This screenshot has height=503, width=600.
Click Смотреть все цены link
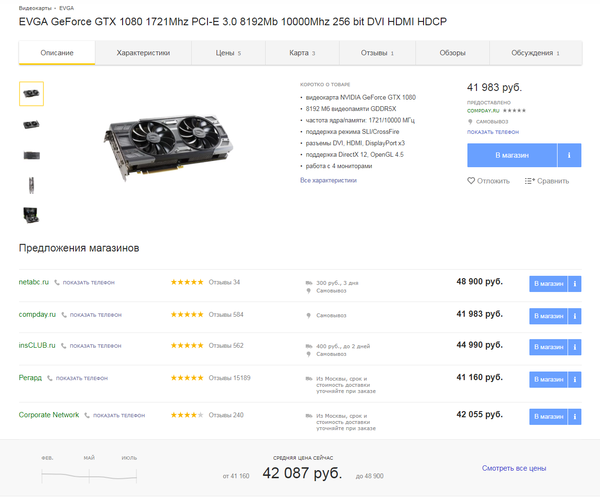click(x=514, y=468)
